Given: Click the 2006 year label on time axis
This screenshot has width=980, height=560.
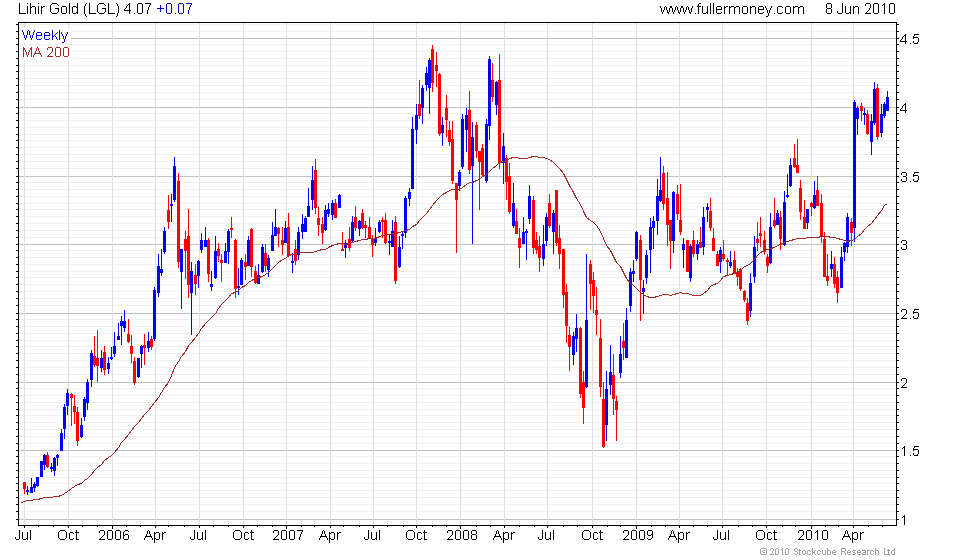Looking at the screenshot, I should pyautogui.click(x=114, y=536).
